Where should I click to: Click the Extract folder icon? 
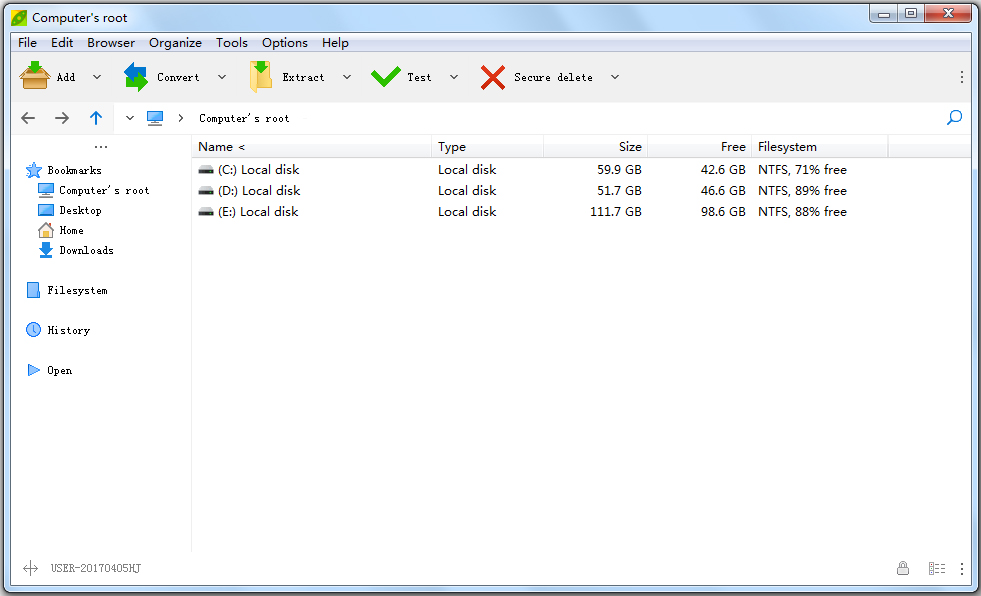[x=260, y=77]
